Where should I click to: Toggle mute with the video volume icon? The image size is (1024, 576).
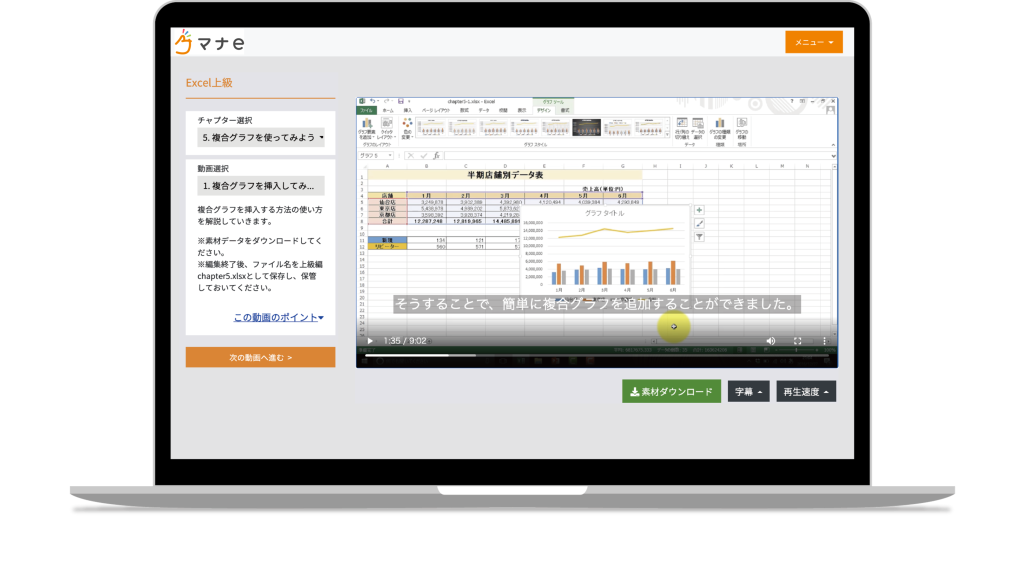[x=769, y=341]
